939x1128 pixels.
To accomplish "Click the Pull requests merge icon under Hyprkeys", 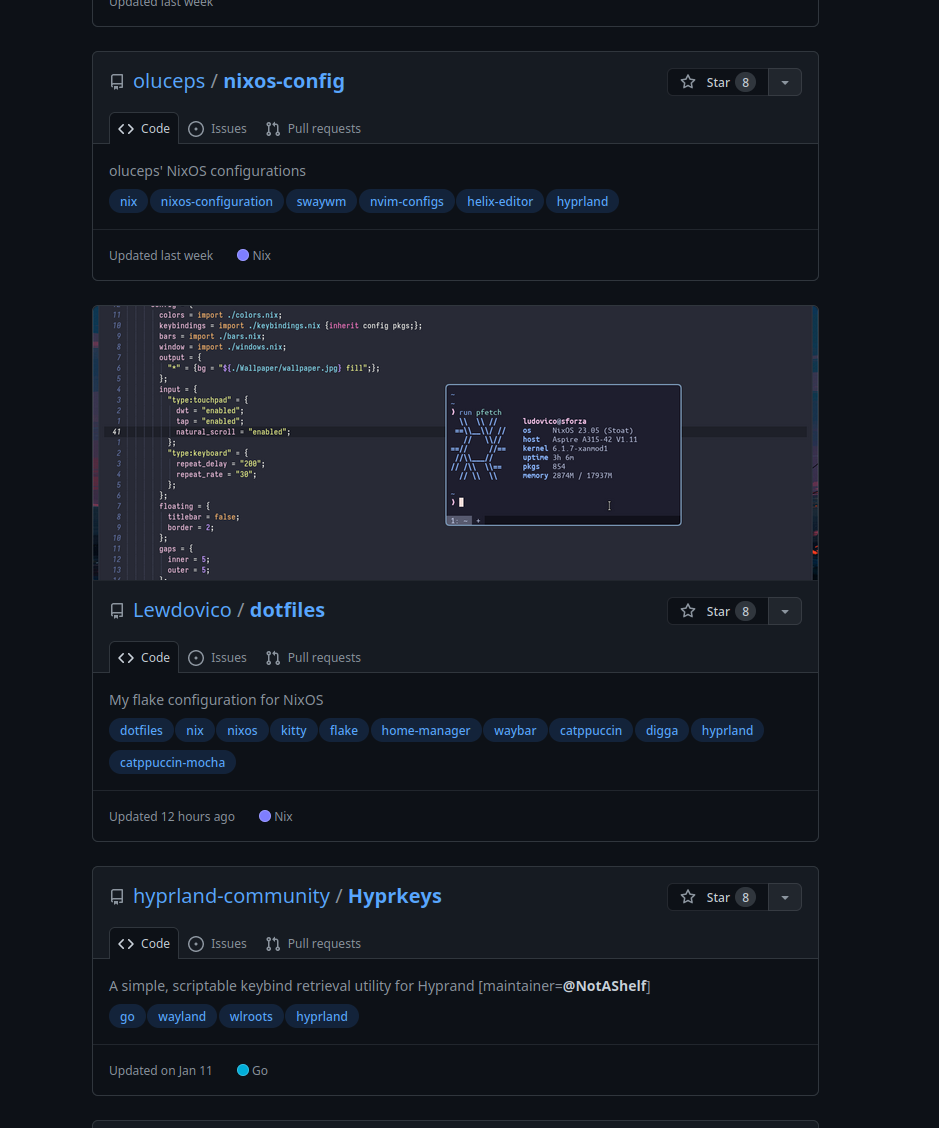I will (272, 943).
